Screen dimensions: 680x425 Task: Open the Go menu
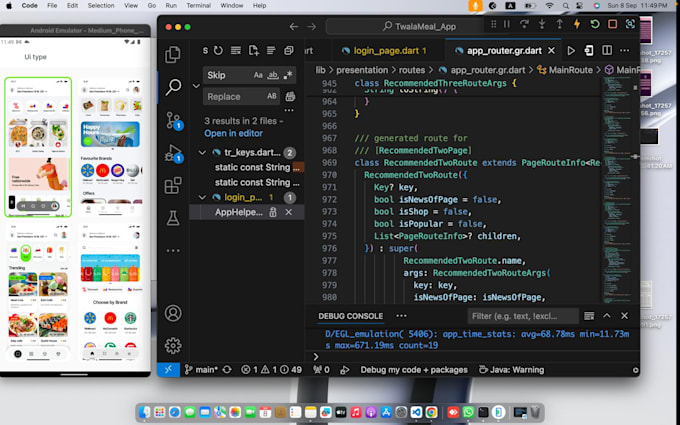click(x=152, y=6)
